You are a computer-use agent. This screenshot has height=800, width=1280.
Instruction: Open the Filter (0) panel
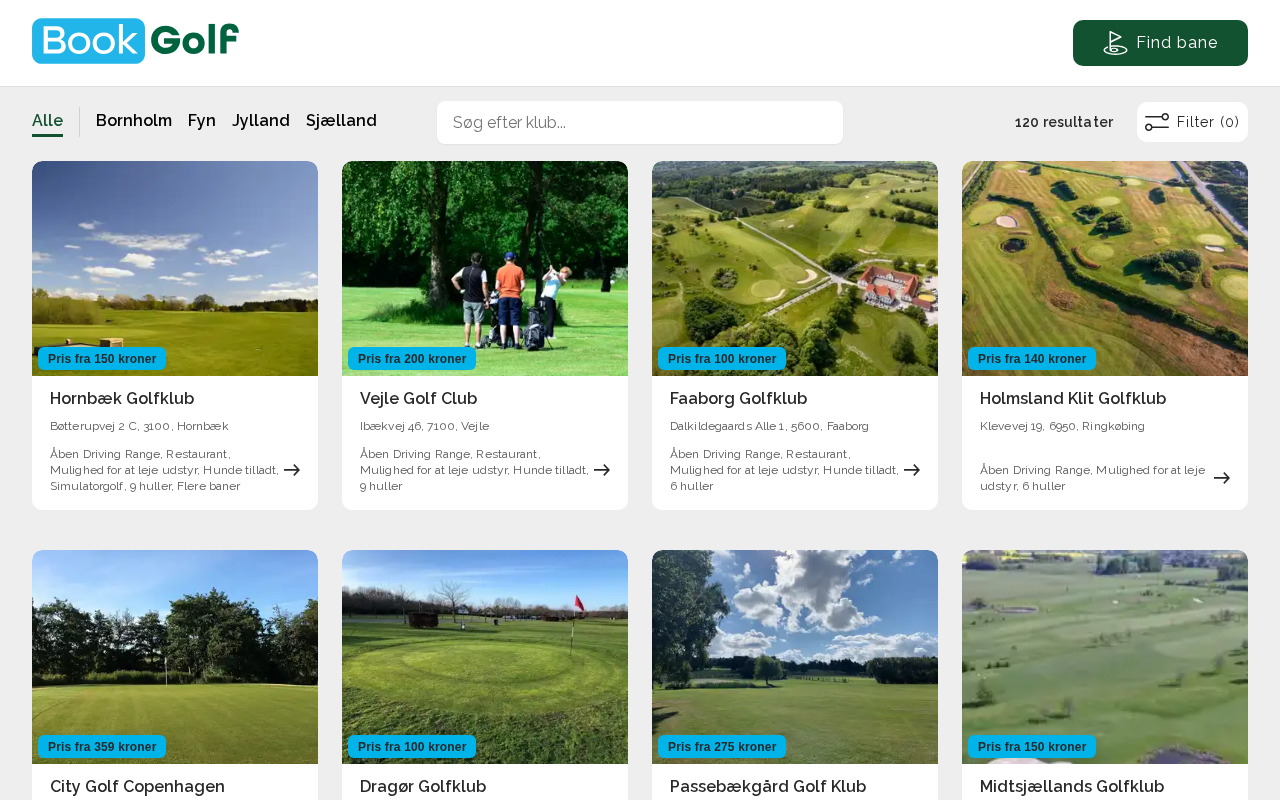[1192, 122]
